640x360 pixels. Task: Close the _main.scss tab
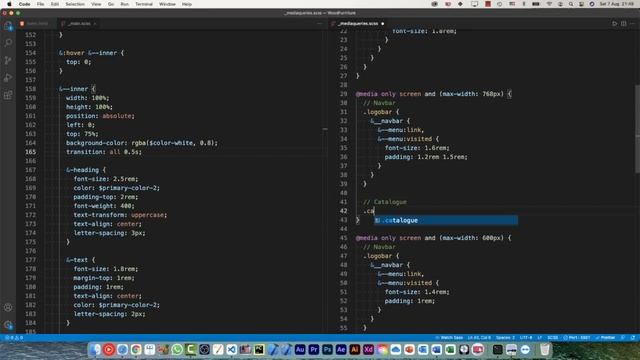pos(95,24)
